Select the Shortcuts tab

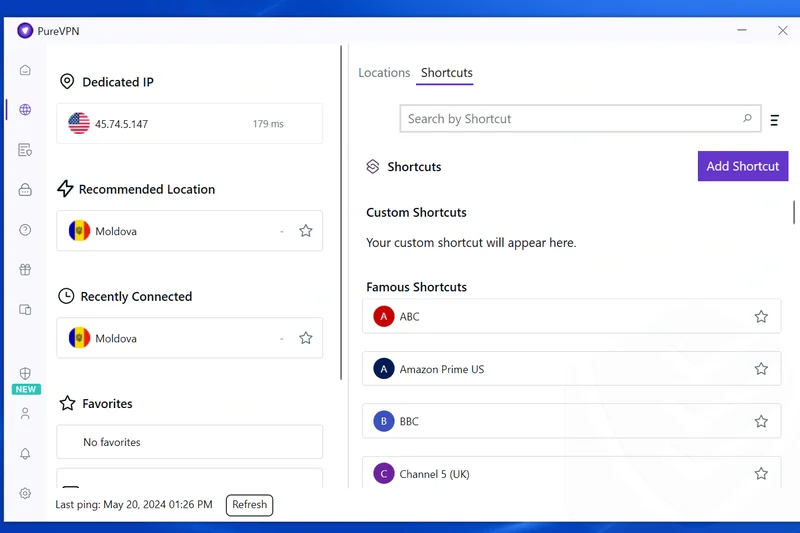coord(446,73)
